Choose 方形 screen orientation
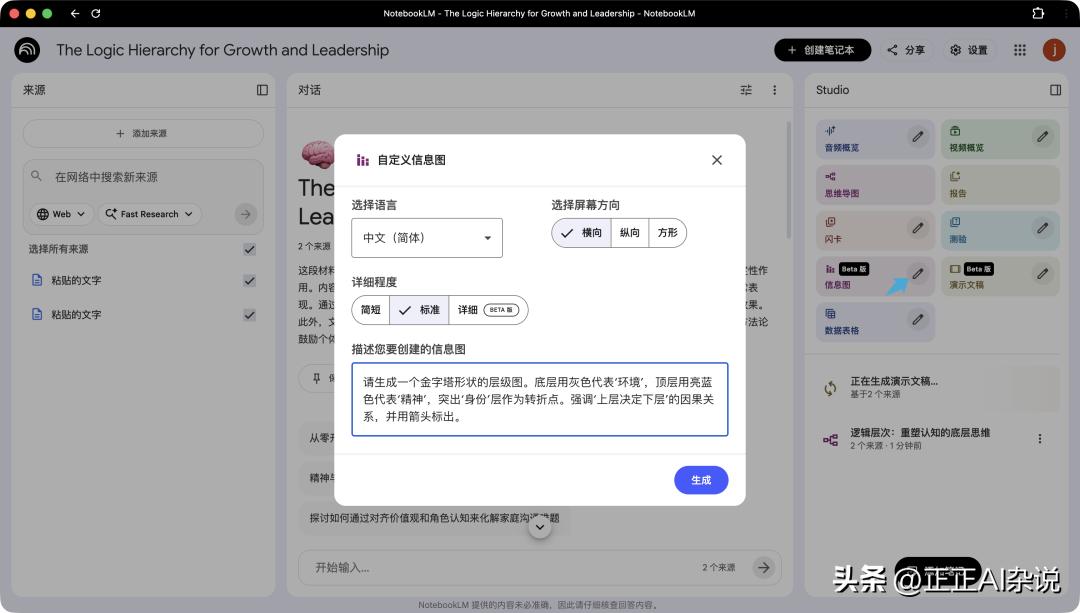Image resolution: width=1080 pixels, height=613 pixels. 667,233
